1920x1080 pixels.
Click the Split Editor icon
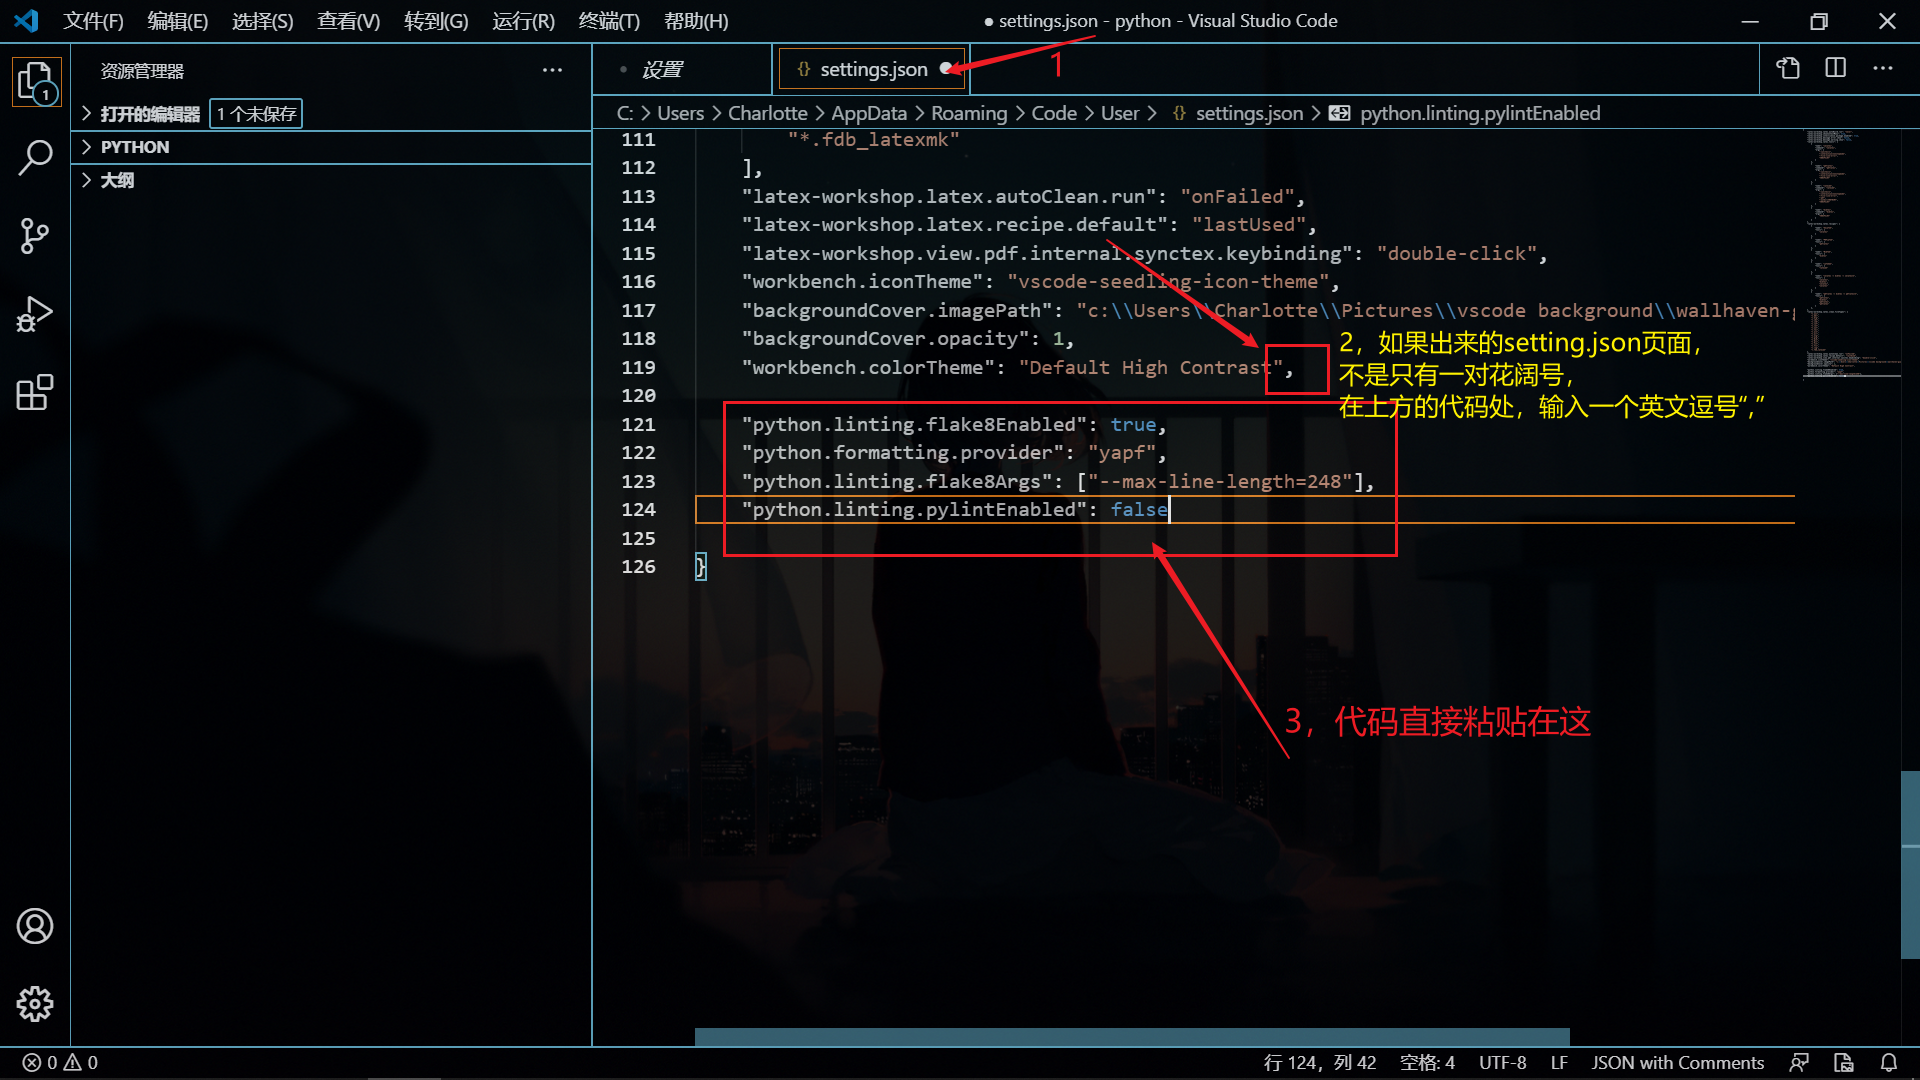(x=1835, y=68)
